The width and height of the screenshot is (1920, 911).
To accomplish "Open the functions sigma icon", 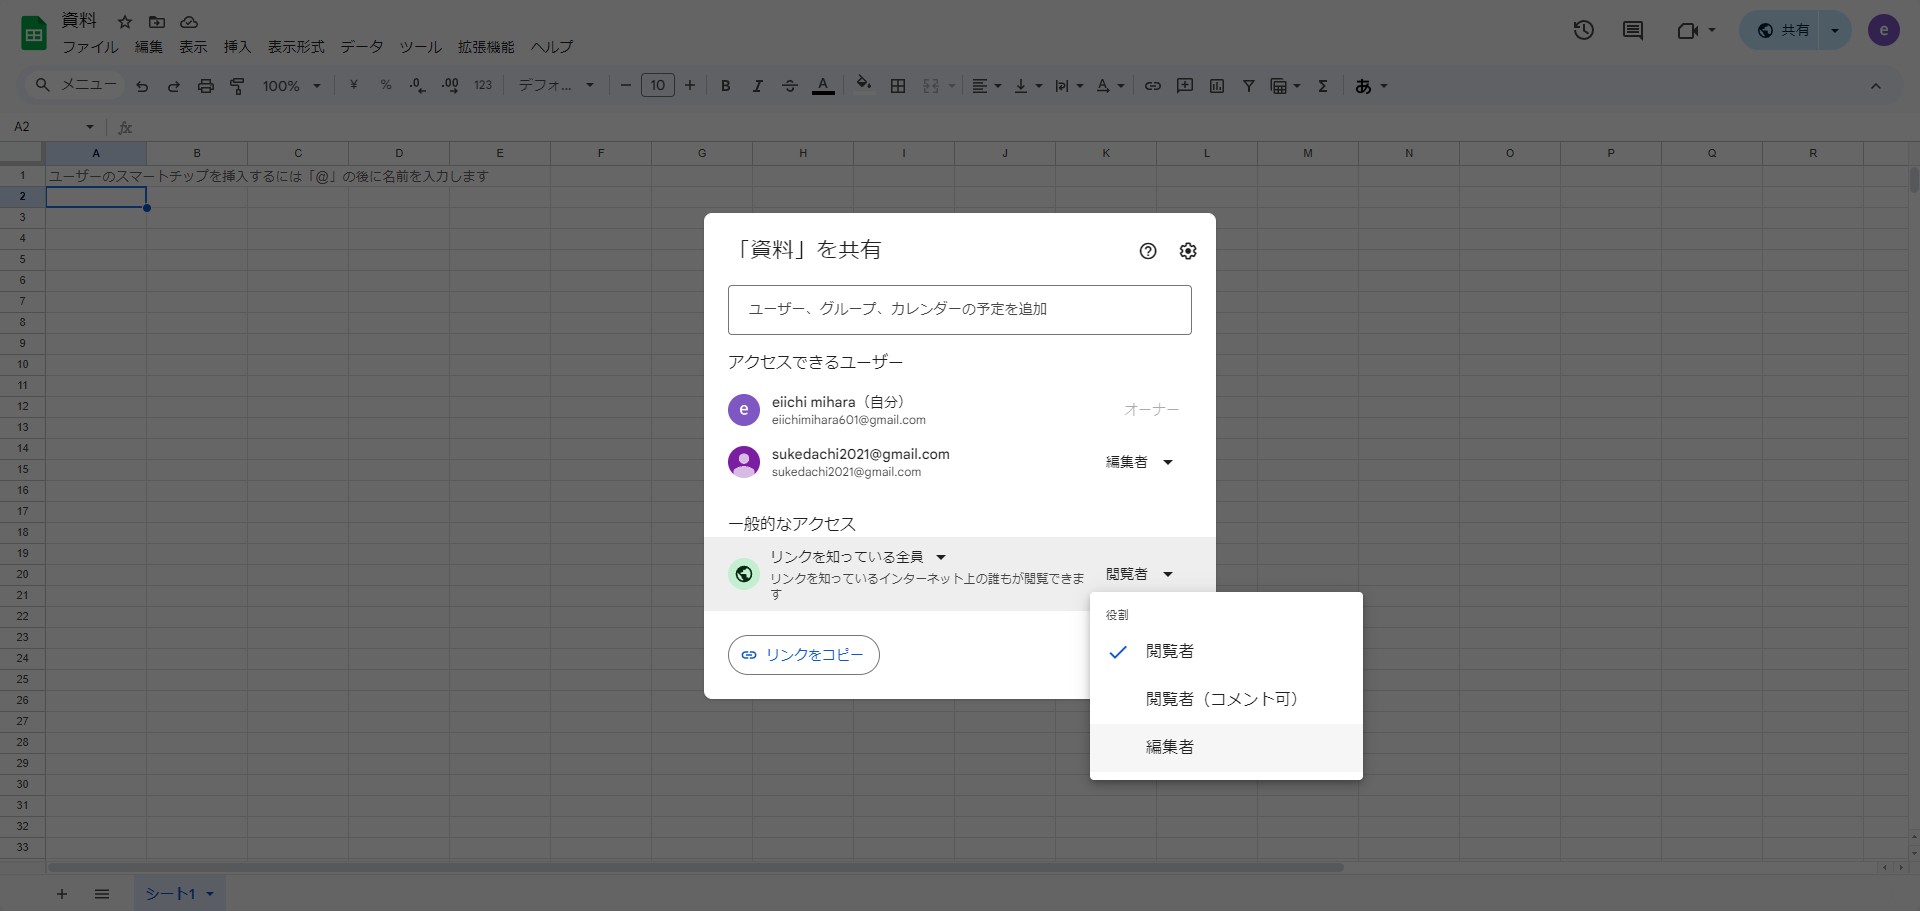I will click(x=1323, y=86).
